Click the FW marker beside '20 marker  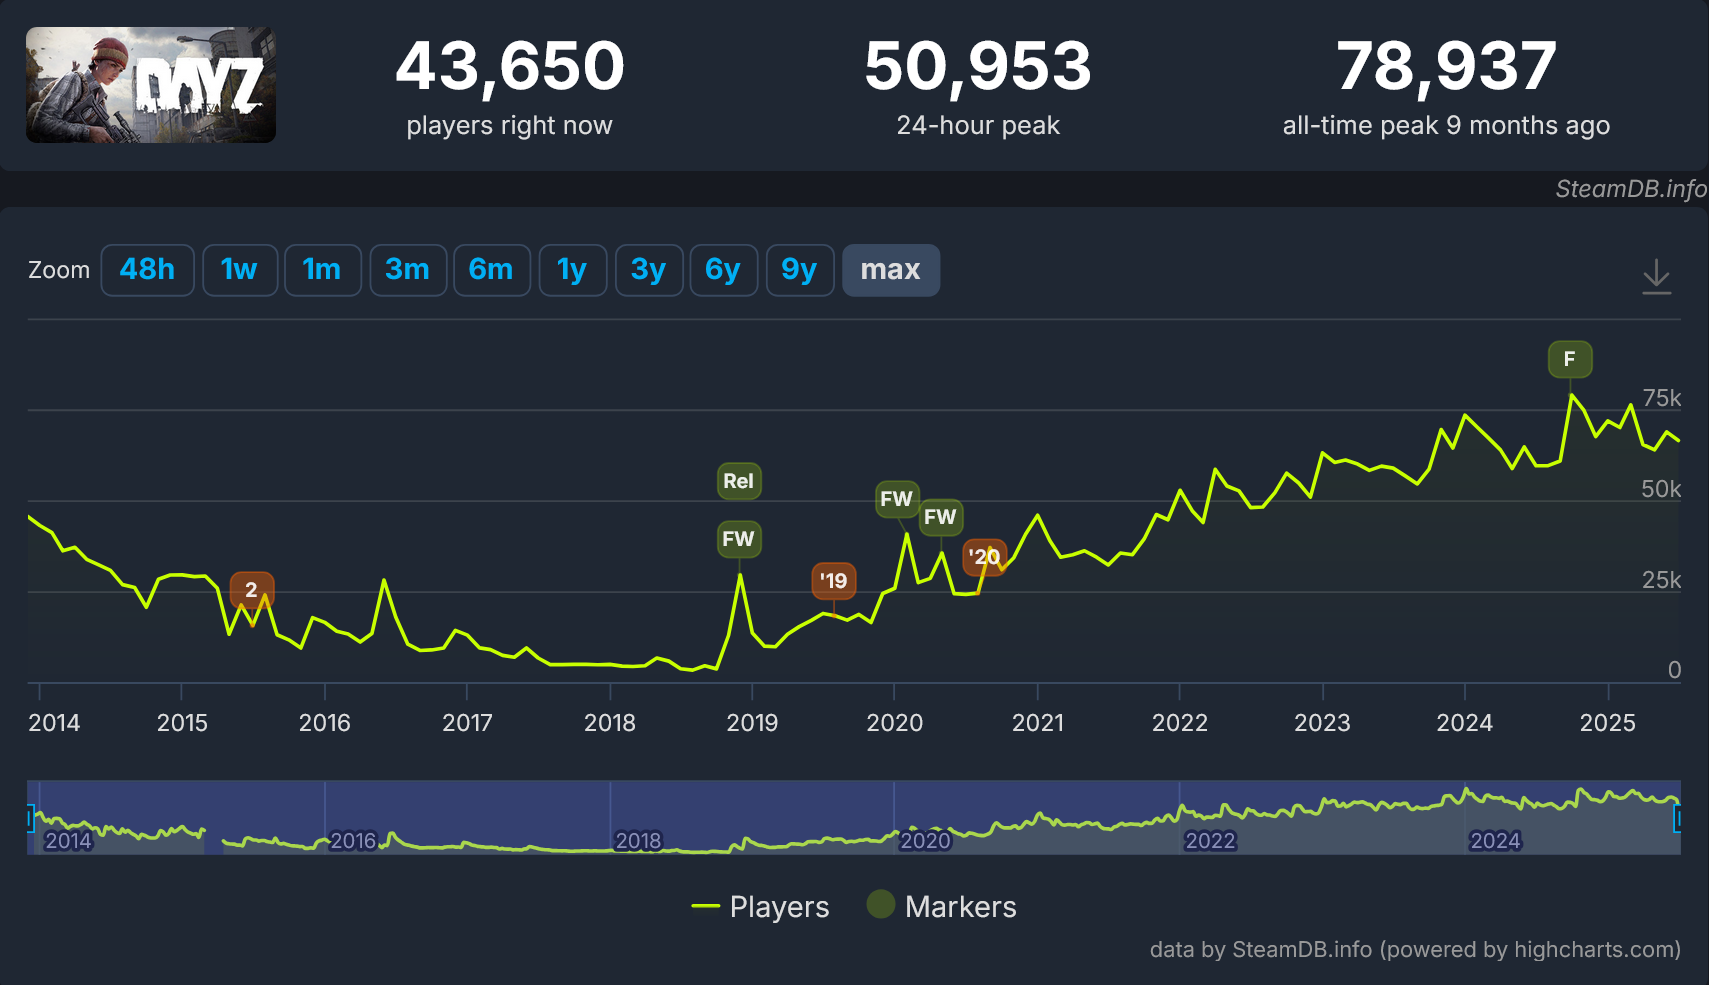click(x=940, y=517)
